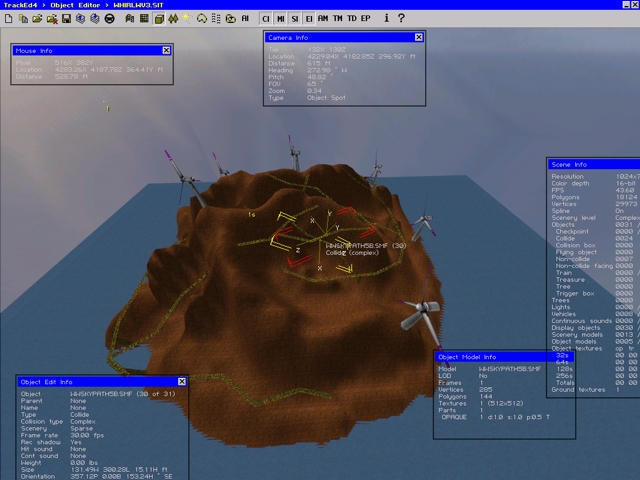
Task: Click 'Object Editor' in the title breadcrumb
Action: tap(75, 5)
